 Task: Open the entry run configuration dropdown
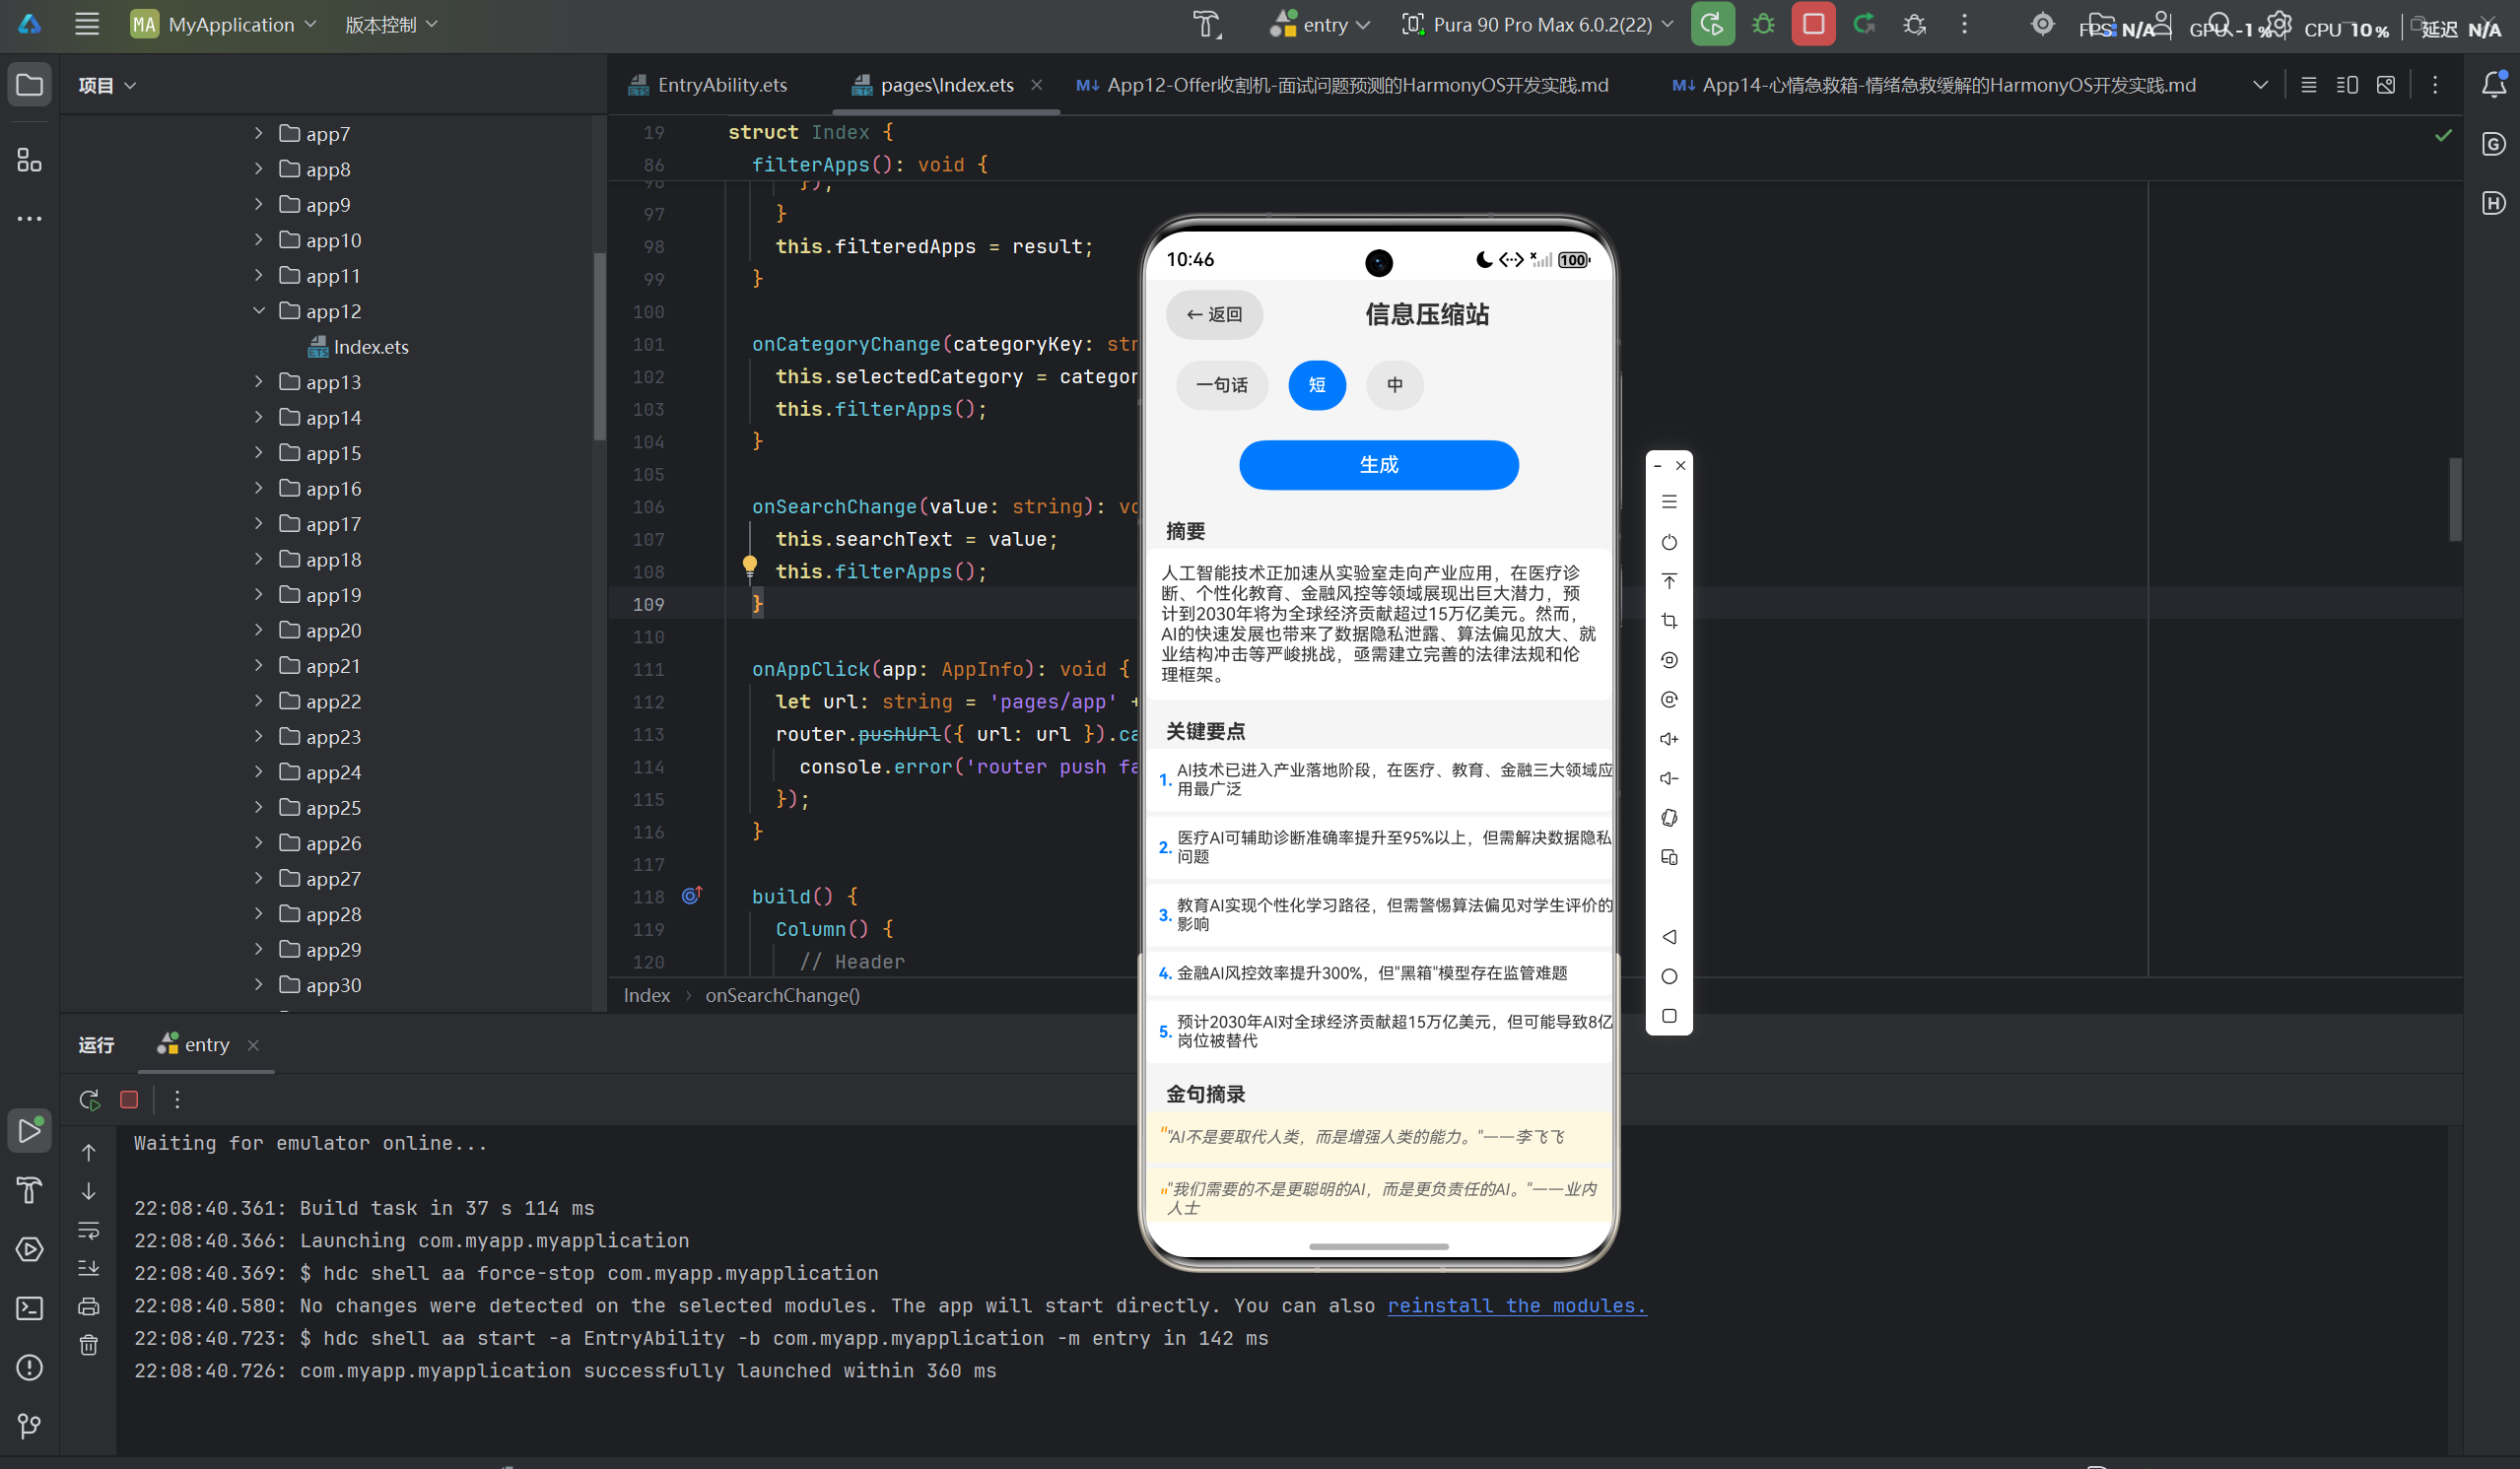(x=1319, y=24)
